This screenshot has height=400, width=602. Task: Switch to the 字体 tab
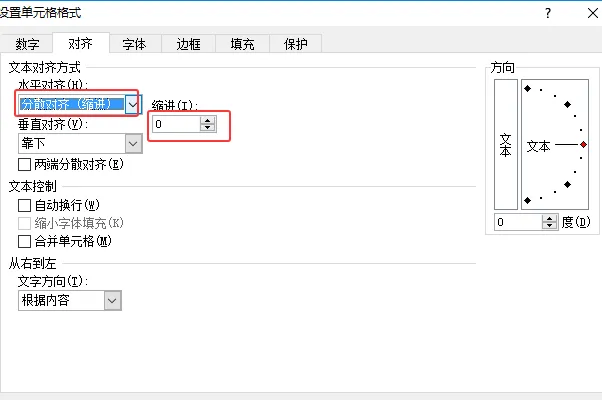pos(135,44)
